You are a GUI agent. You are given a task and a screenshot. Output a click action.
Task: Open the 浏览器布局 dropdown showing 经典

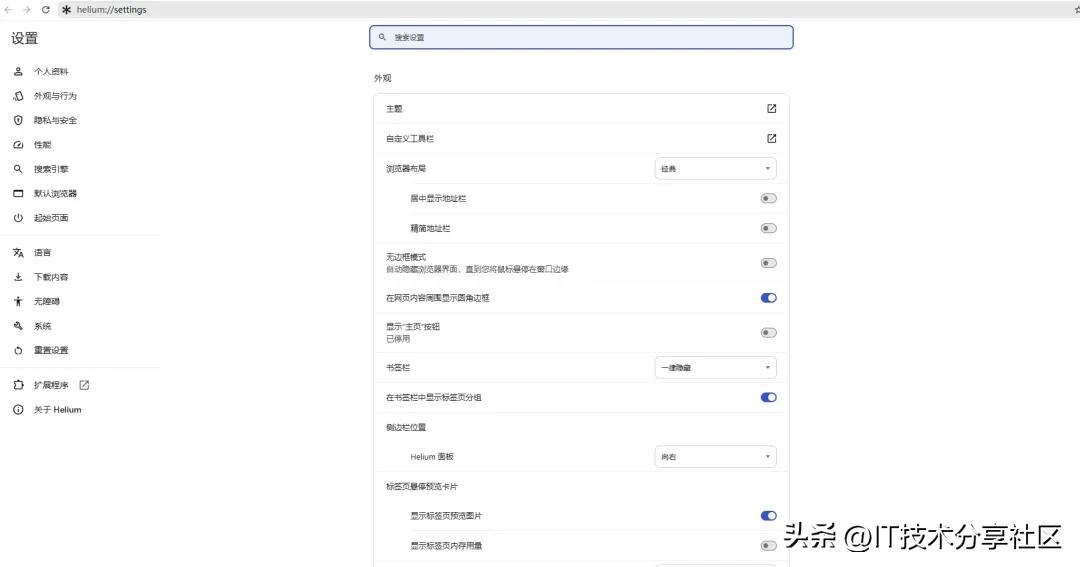coord(716,169)
